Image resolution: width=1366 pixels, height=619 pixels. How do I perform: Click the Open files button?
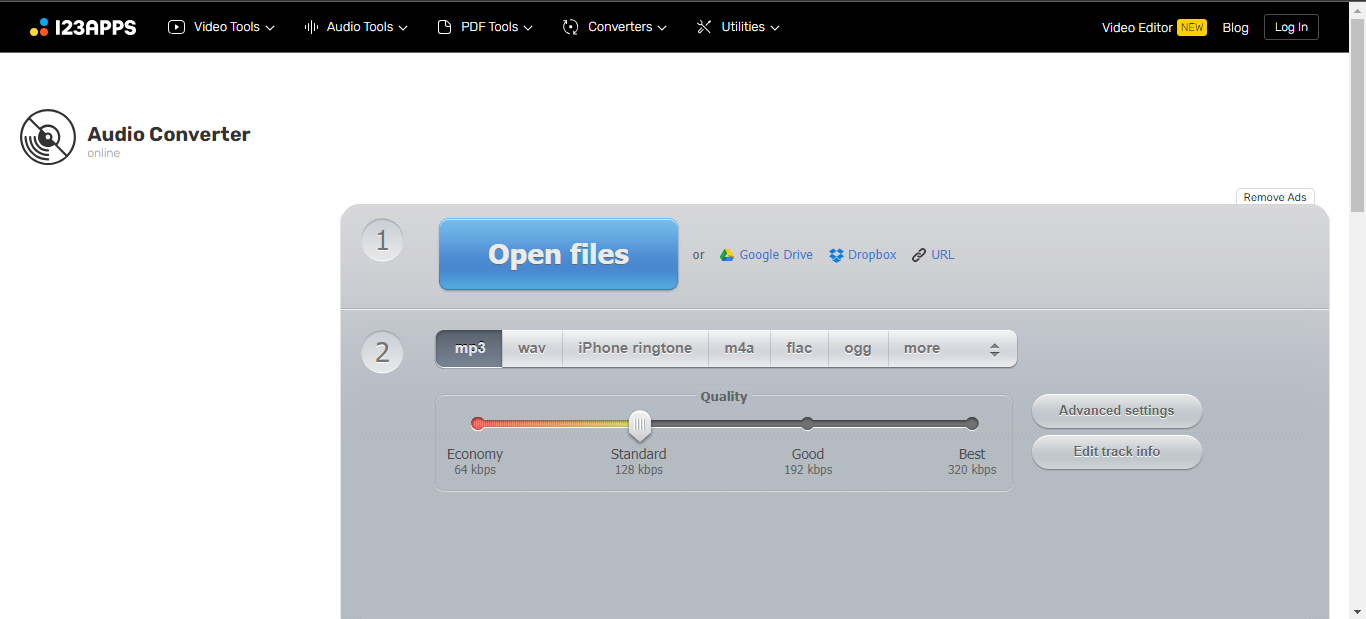(x=558, y=254)
